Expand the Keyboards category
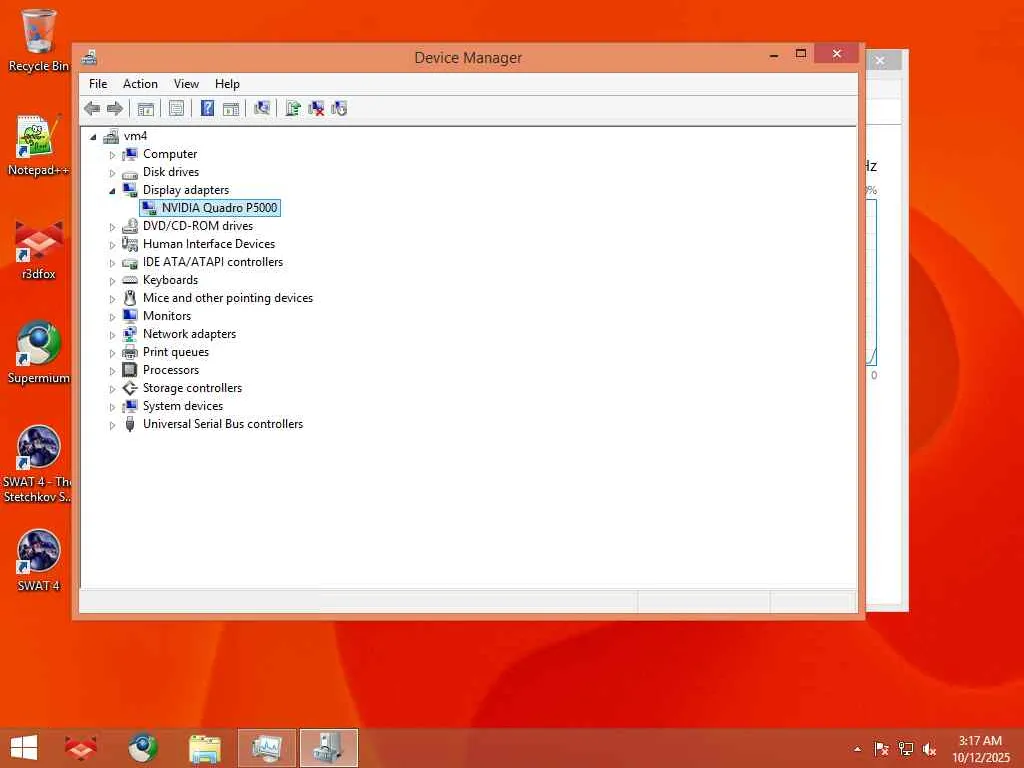The width and height of the screenshot is (1024, 768). pos(112,281)
